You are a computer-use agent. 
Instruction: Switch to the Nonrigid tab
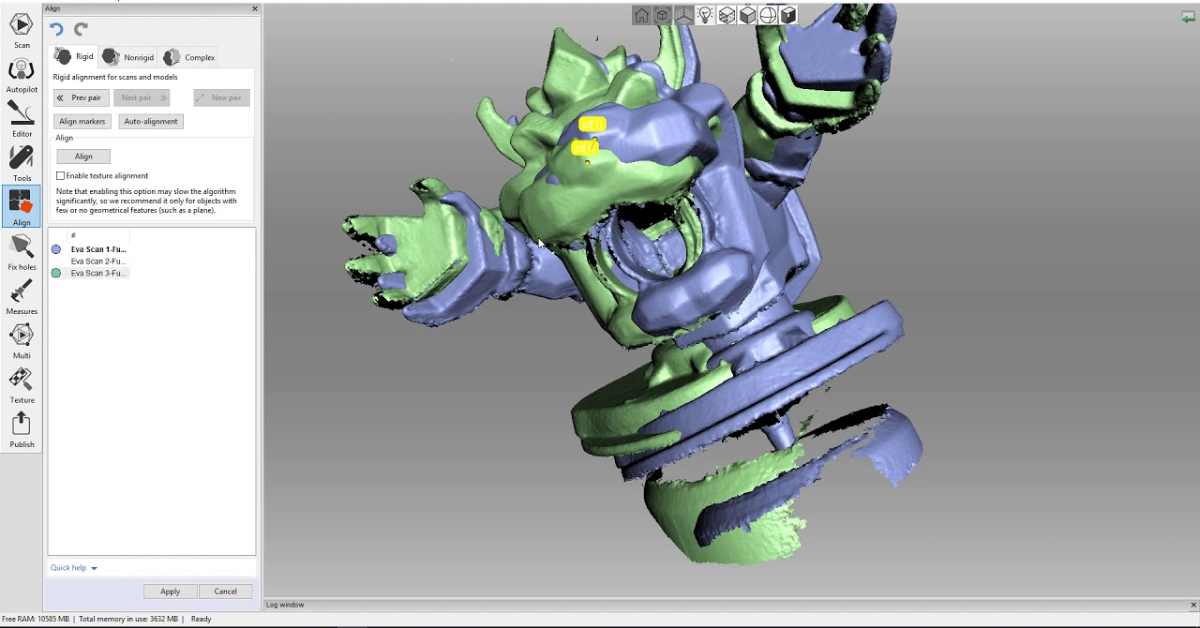click(x=128, y=56)
